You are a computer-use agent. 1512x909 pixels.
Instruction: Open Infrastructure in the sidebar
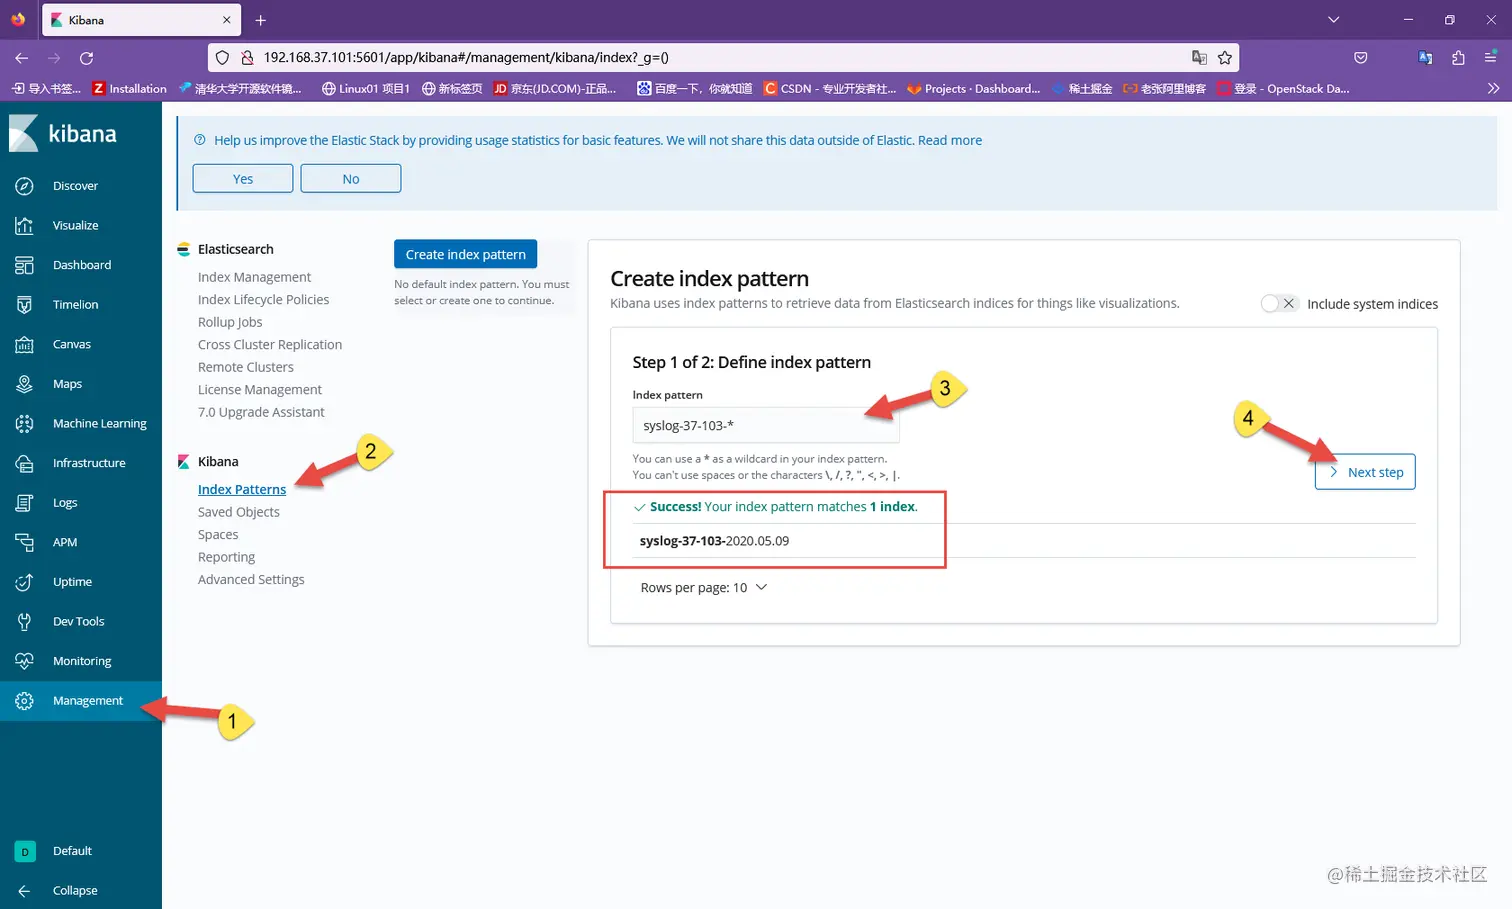click(x=89, y=463)
